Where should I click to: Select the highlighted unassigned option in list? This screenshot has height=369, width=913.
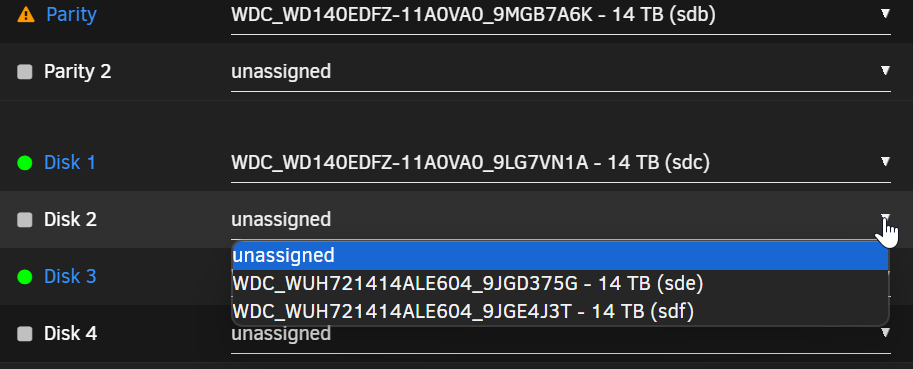(x=560, y=256)
